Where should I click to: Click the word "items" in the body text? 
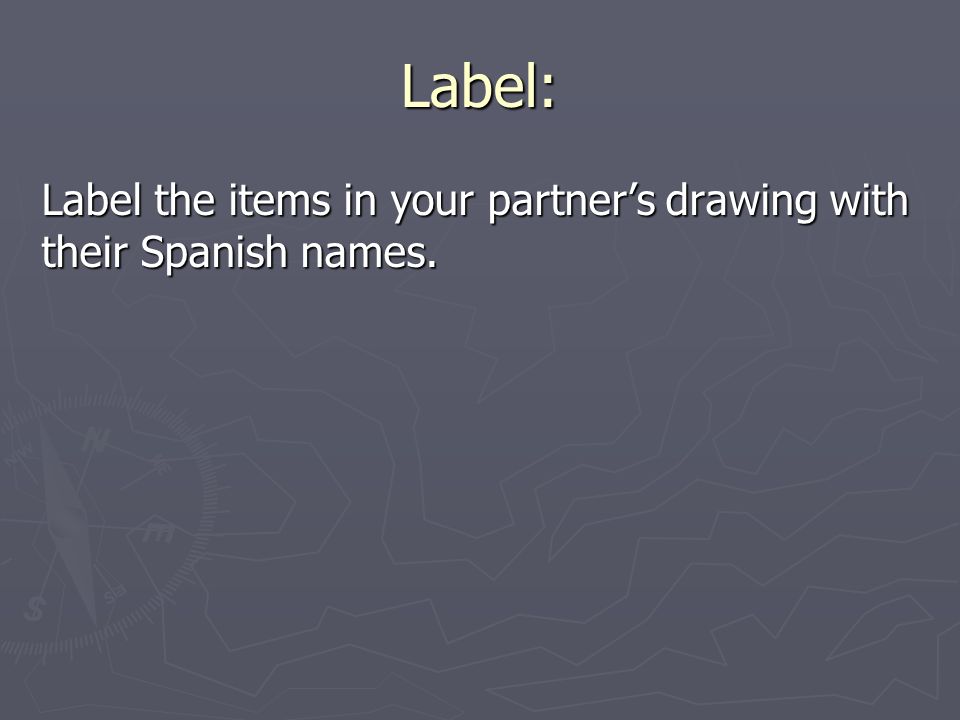[x=280, y=200]
